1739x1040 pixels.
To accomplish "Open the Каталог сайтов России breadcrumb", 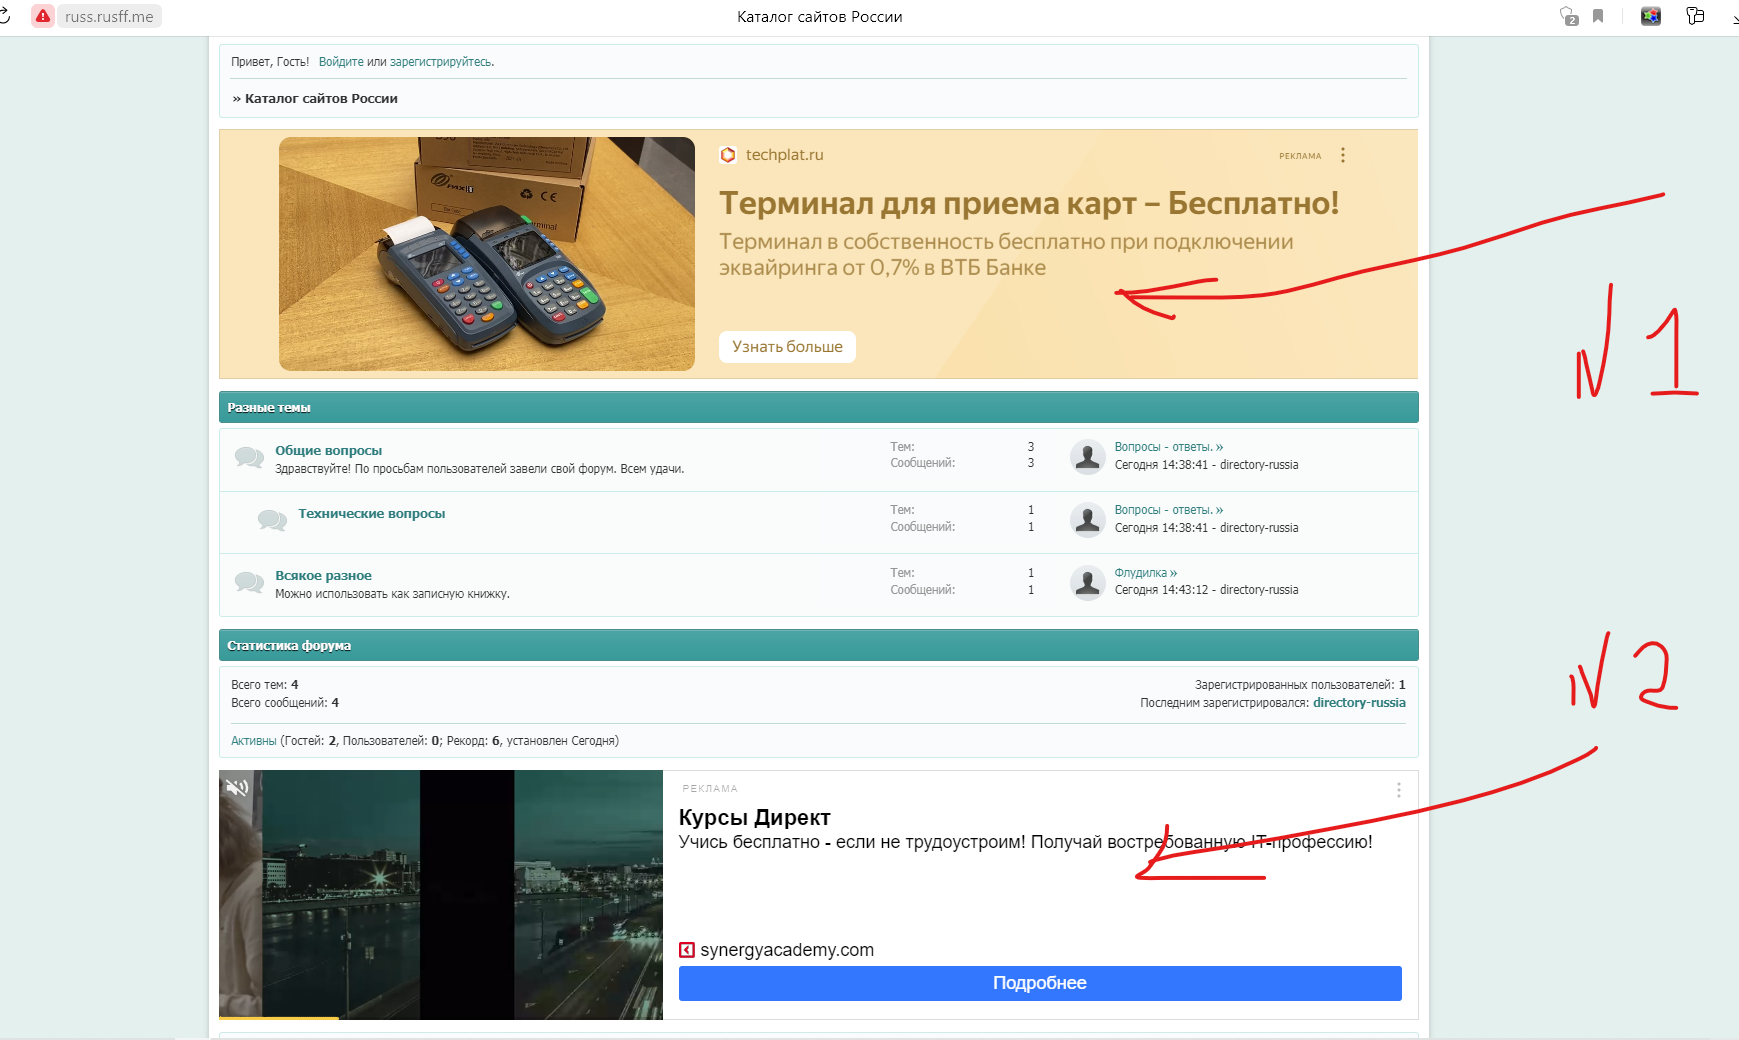I will (321, 98).
